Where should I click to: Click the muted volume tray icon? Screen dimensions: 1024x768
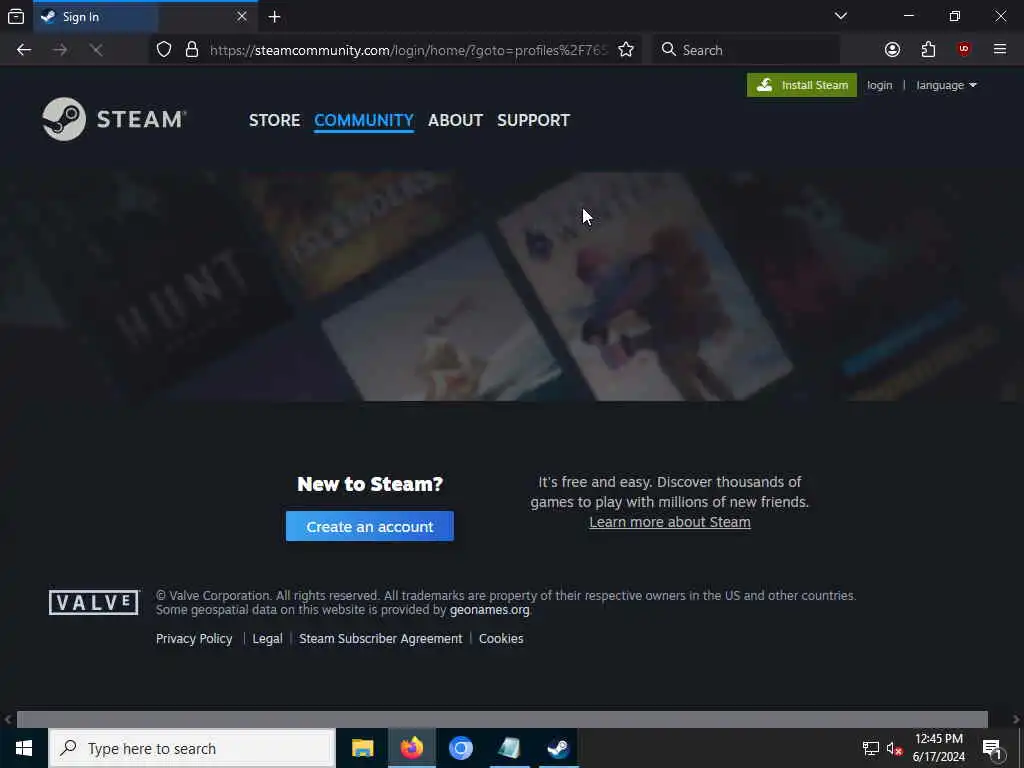point(894,748)
